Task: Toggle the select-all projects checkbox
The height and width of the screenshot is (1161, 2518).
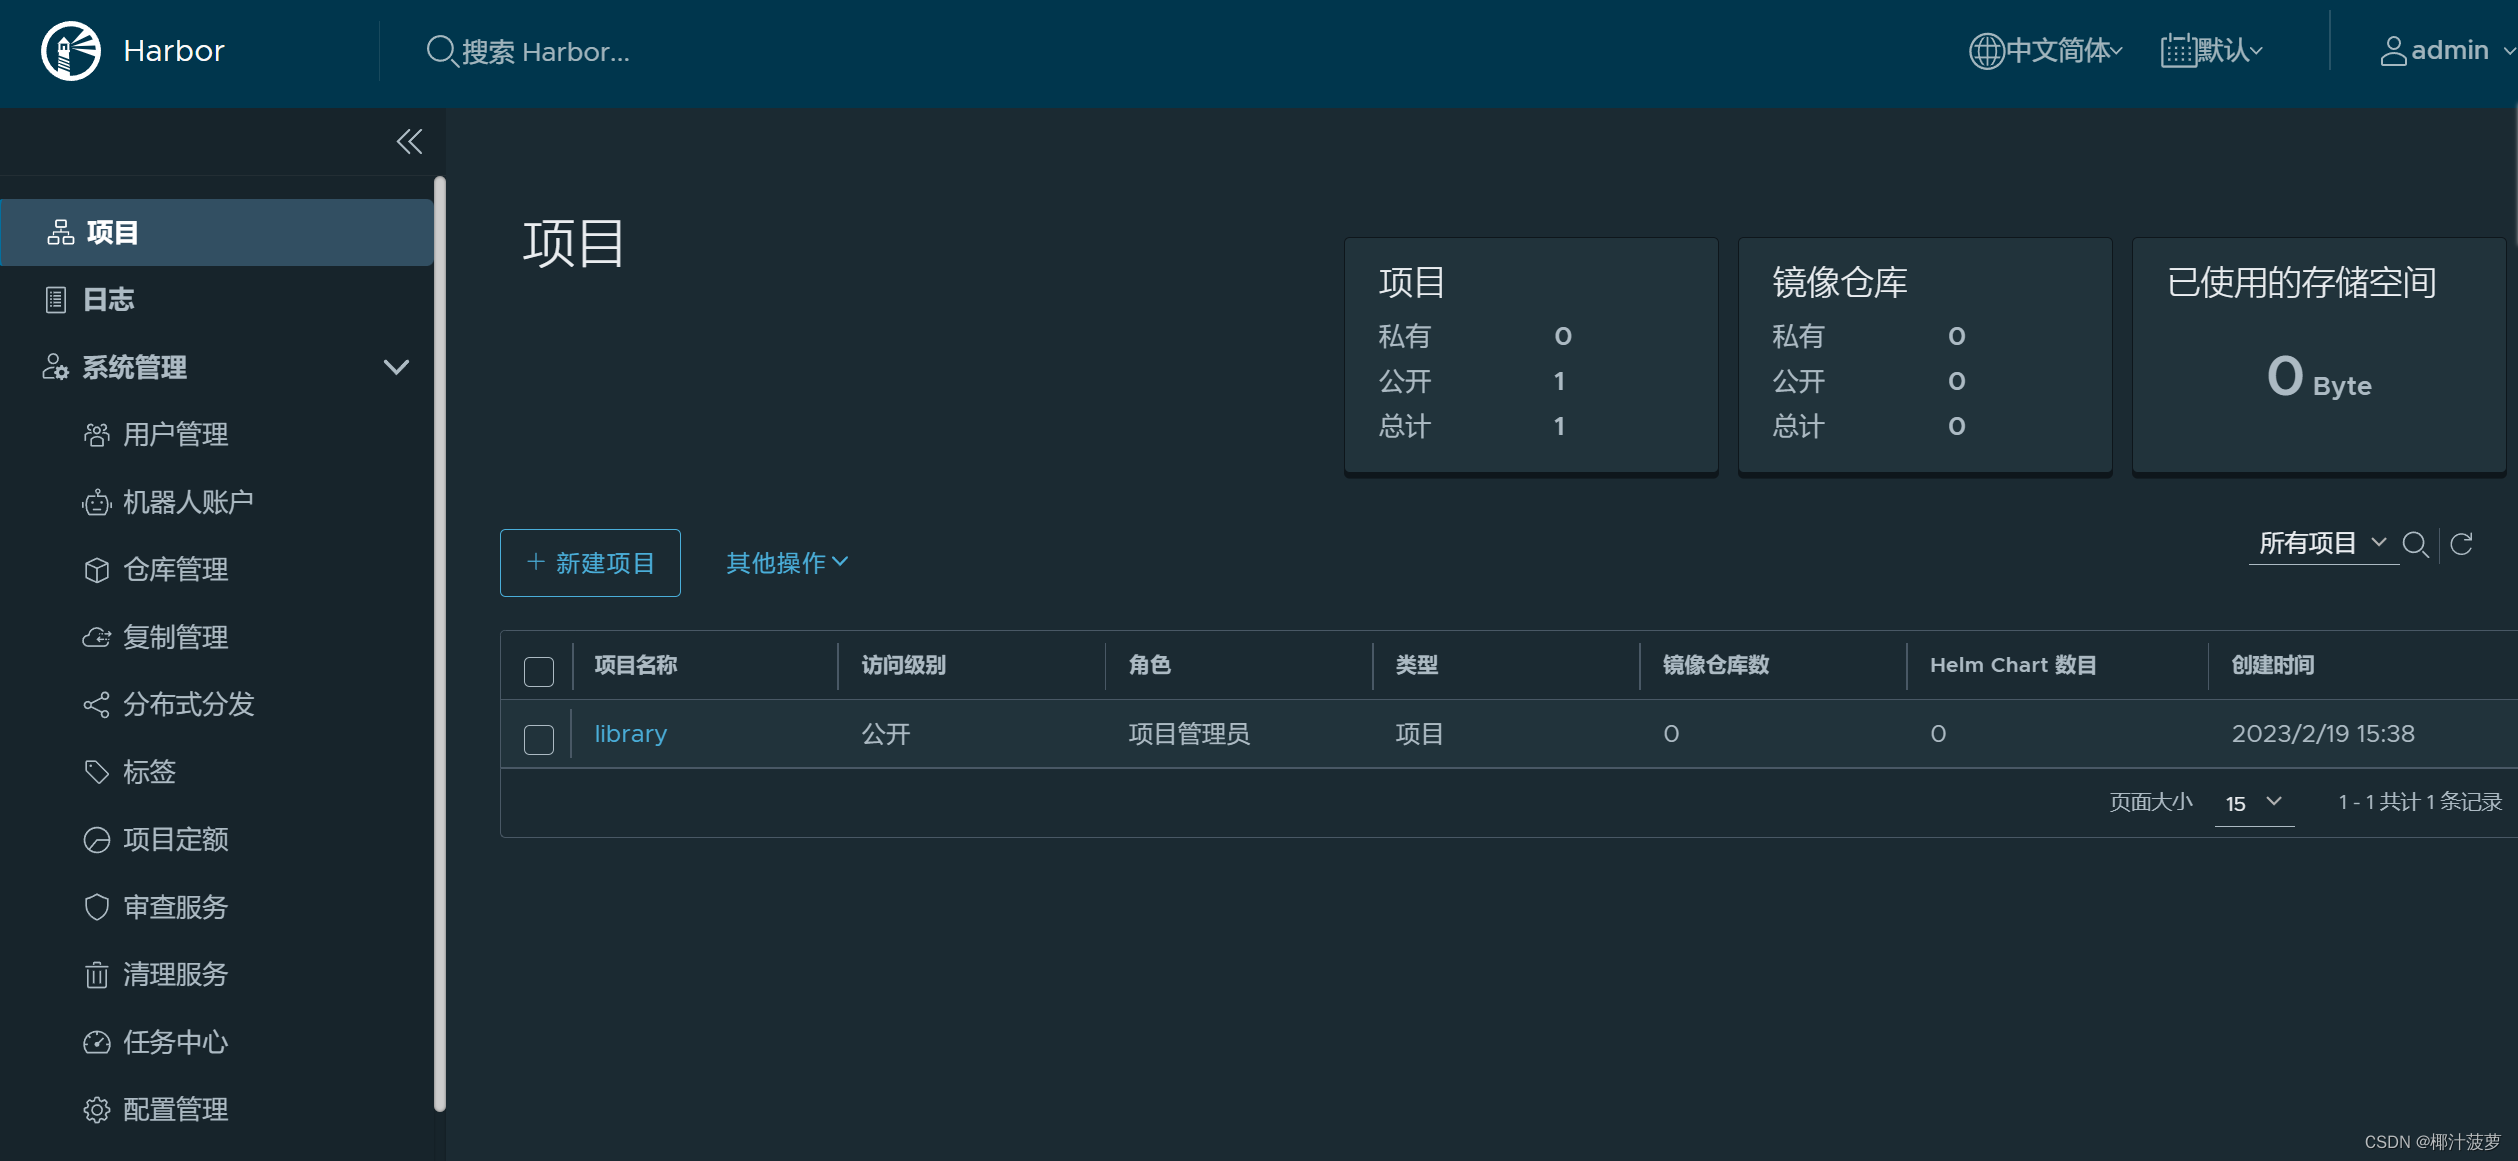Action: pyautogui.click(x=539, y=671)
